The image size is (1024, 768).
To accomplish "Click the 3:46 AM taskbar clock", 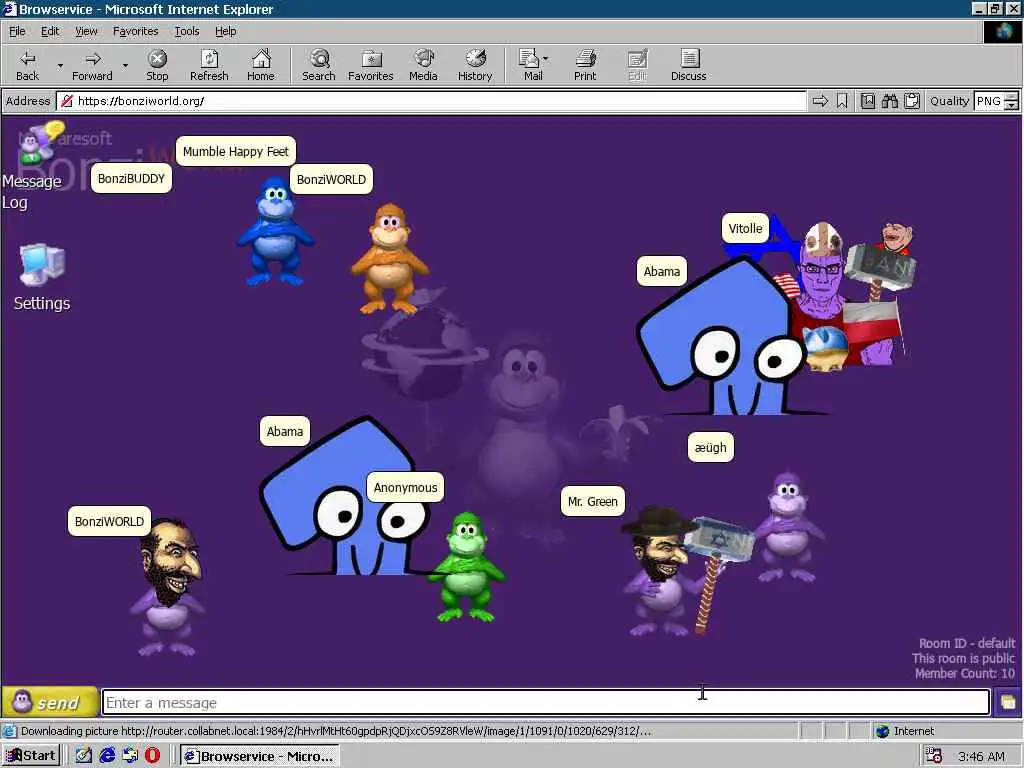I will 982,756.
